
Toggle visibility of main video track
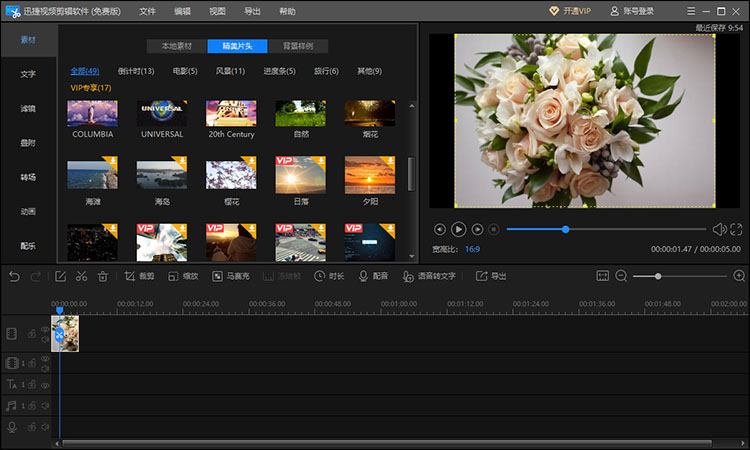(x=45, y=329)
